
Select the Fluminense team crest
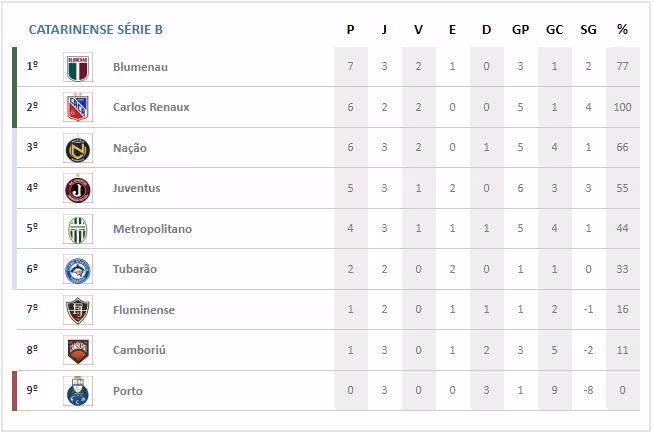[77, 310]
